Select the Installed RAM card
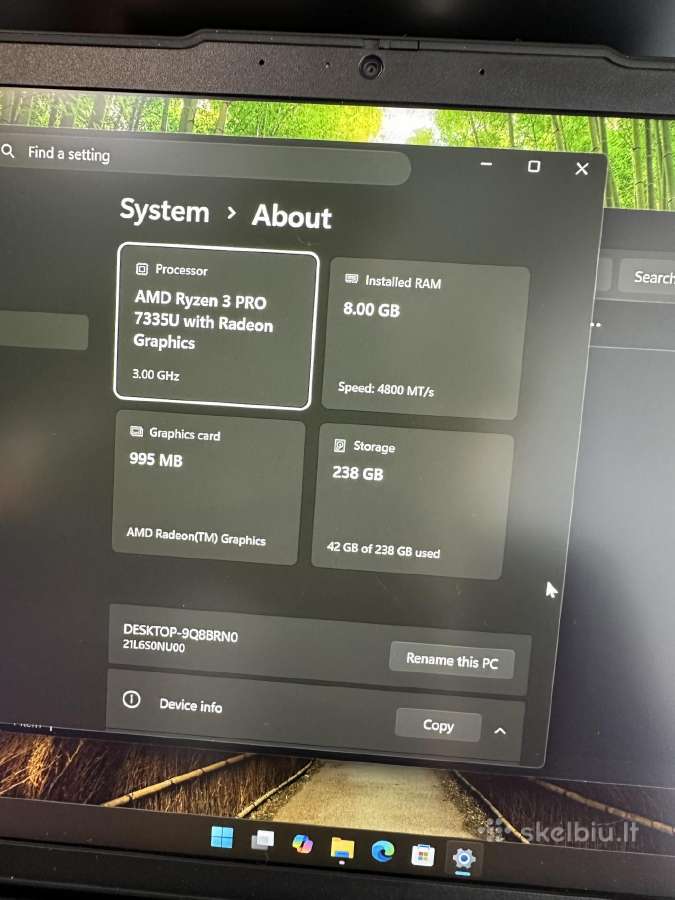675x900 pixels. point(425,339)
